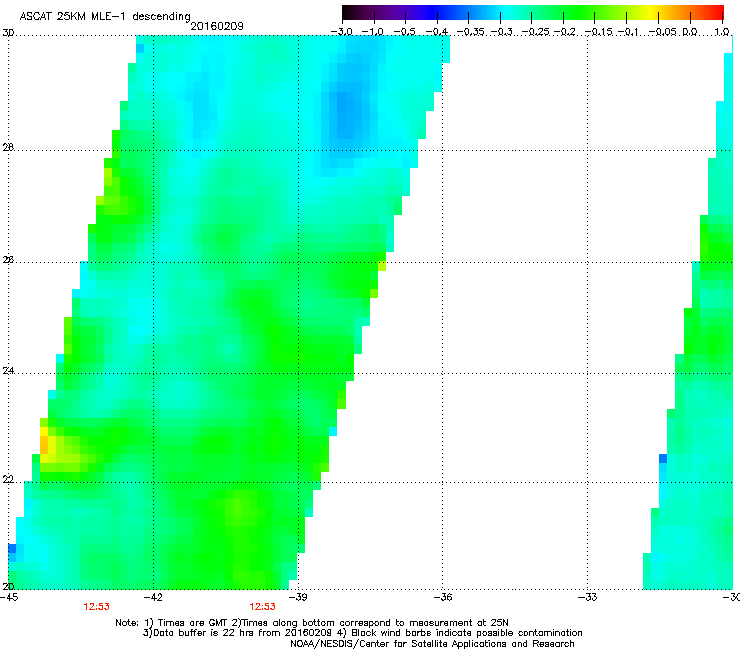Click the red 12:53 timestamp nearest the -39 label
740x650 pixels.
click(x=262, y=607)
